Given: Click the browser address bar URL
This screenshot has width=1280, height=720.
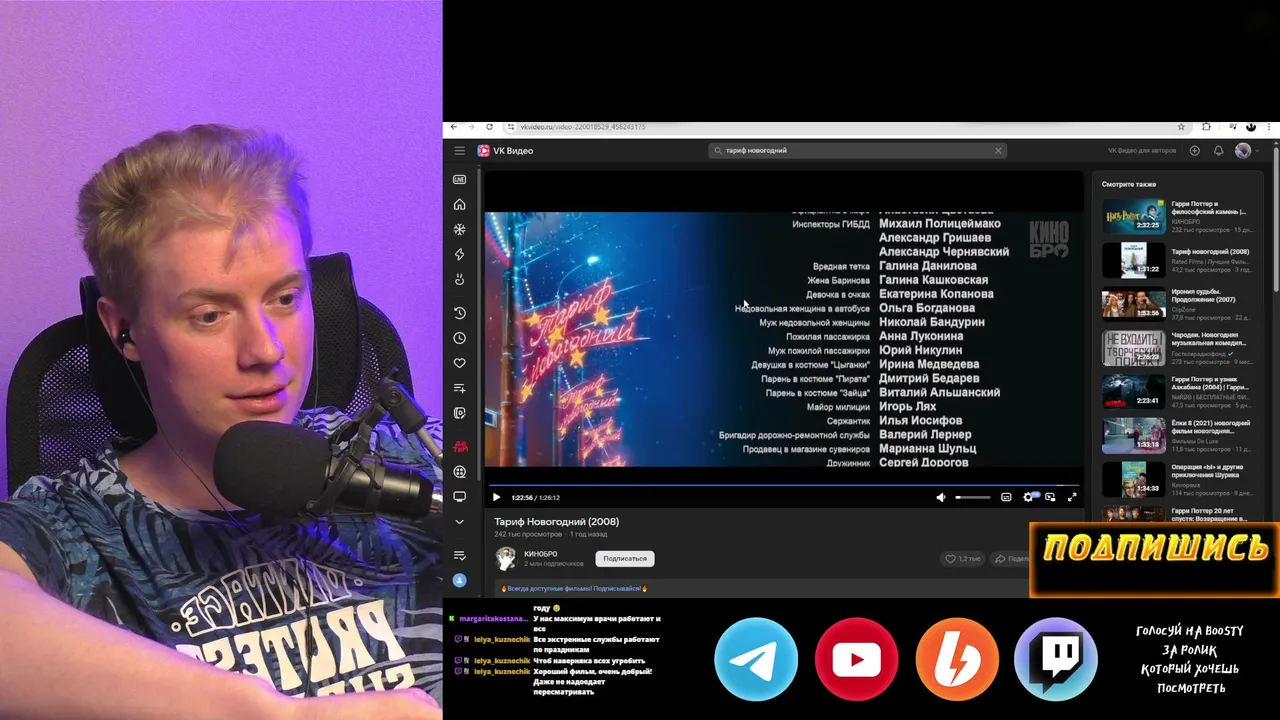Looking at the screenshot, I should (582, 127).
